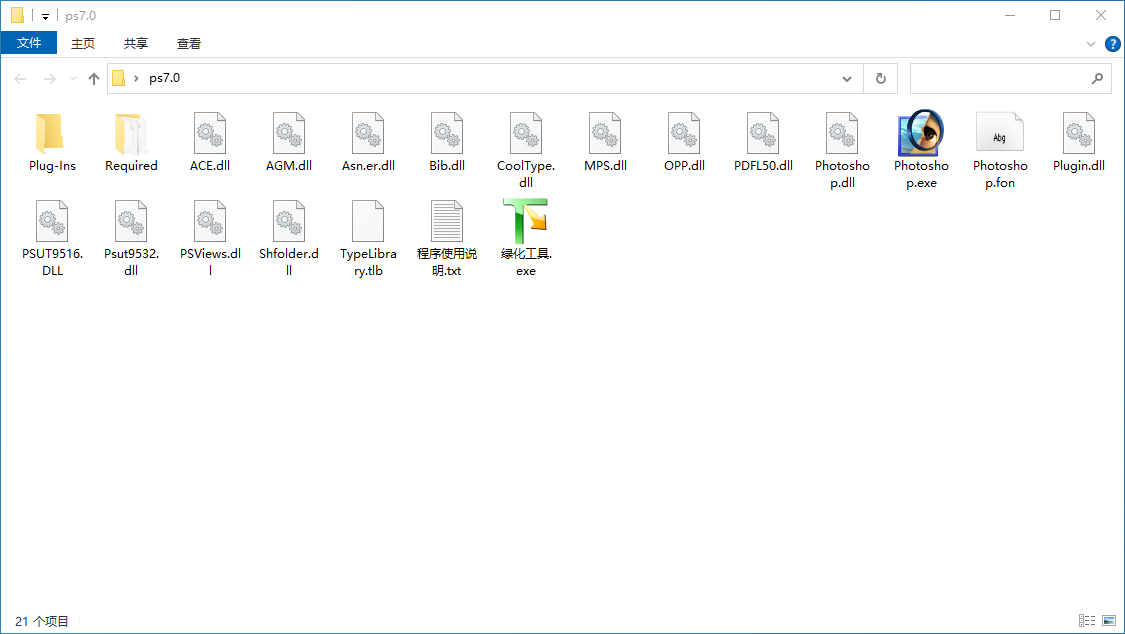Switch to large icons view in status bar
1125x634 pixels.
pyautogui.click(x=1108, y=620)
